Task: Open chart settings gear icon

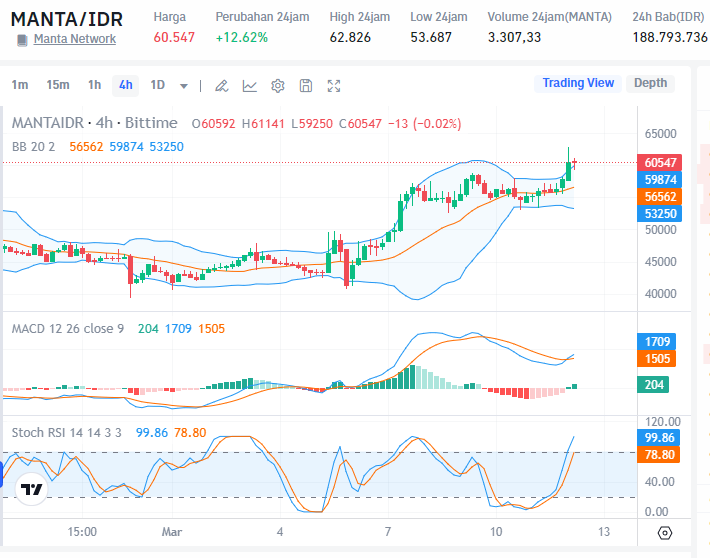Action: (278, 86)
